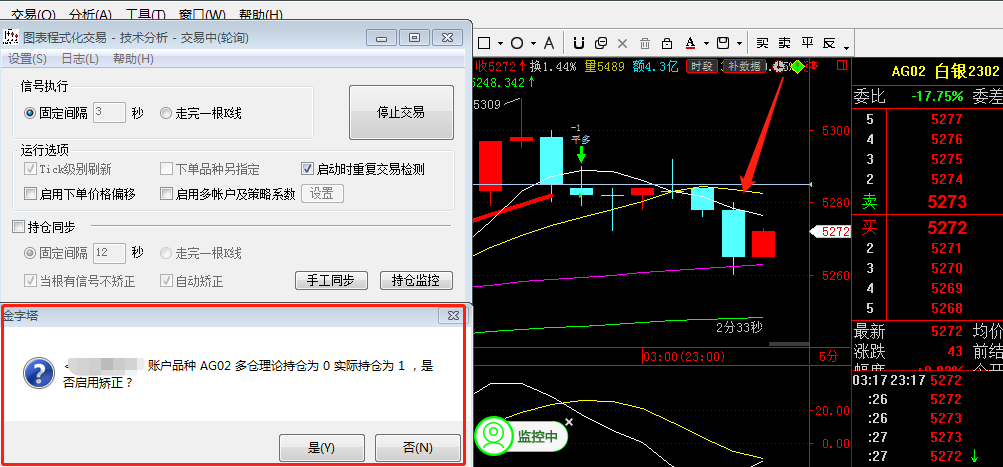Open 帮助(H) menu in trading window
The image size is (1003, 467).
(x=133, y=59)
